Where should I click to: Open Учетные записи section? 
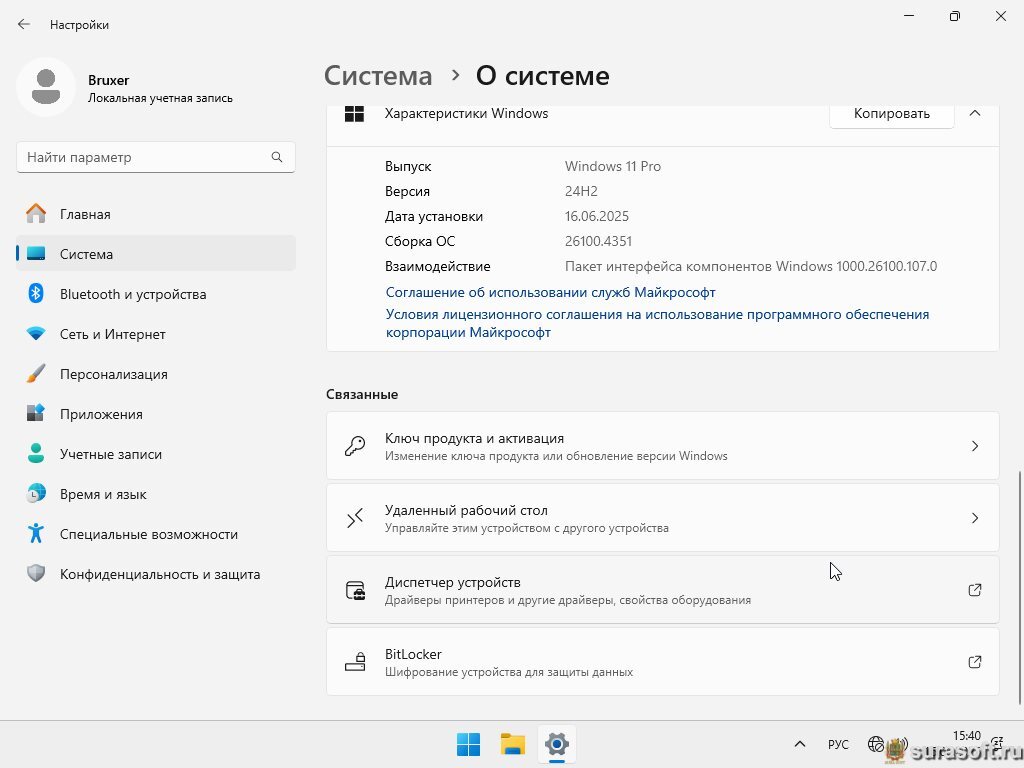tap(155, 453)
